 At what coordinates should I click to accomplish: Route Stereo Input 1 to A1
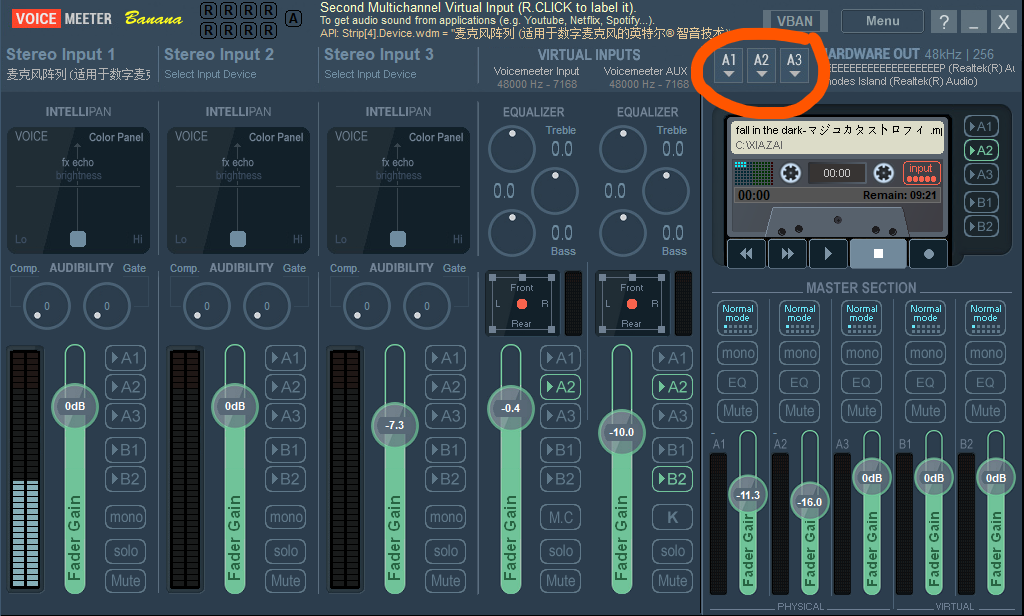click(x=125, y=358)
